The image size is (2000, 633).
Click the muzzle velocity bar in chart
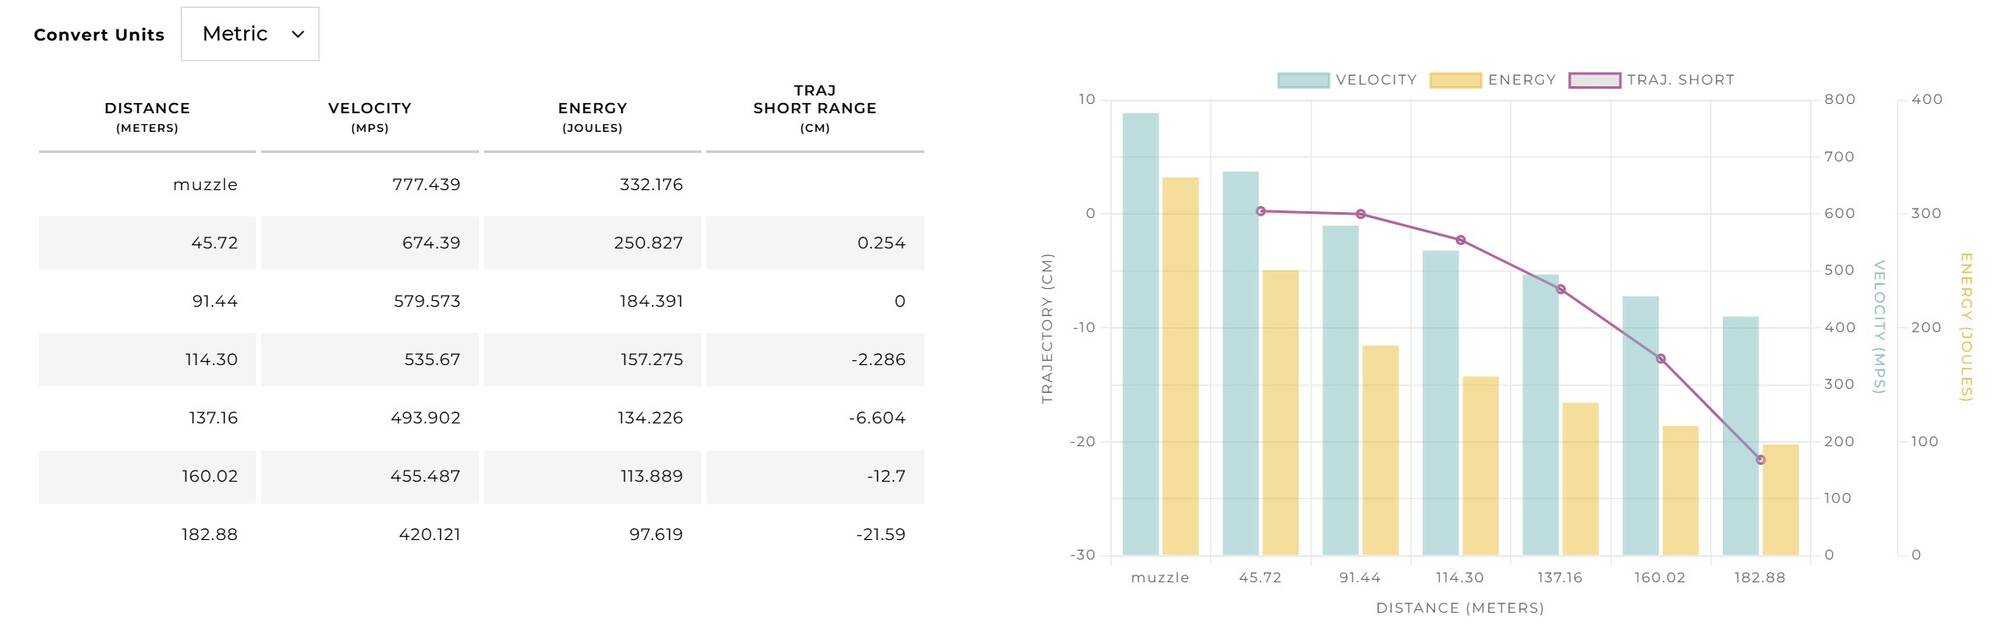pyautogui.click(x=1140, y=334)
